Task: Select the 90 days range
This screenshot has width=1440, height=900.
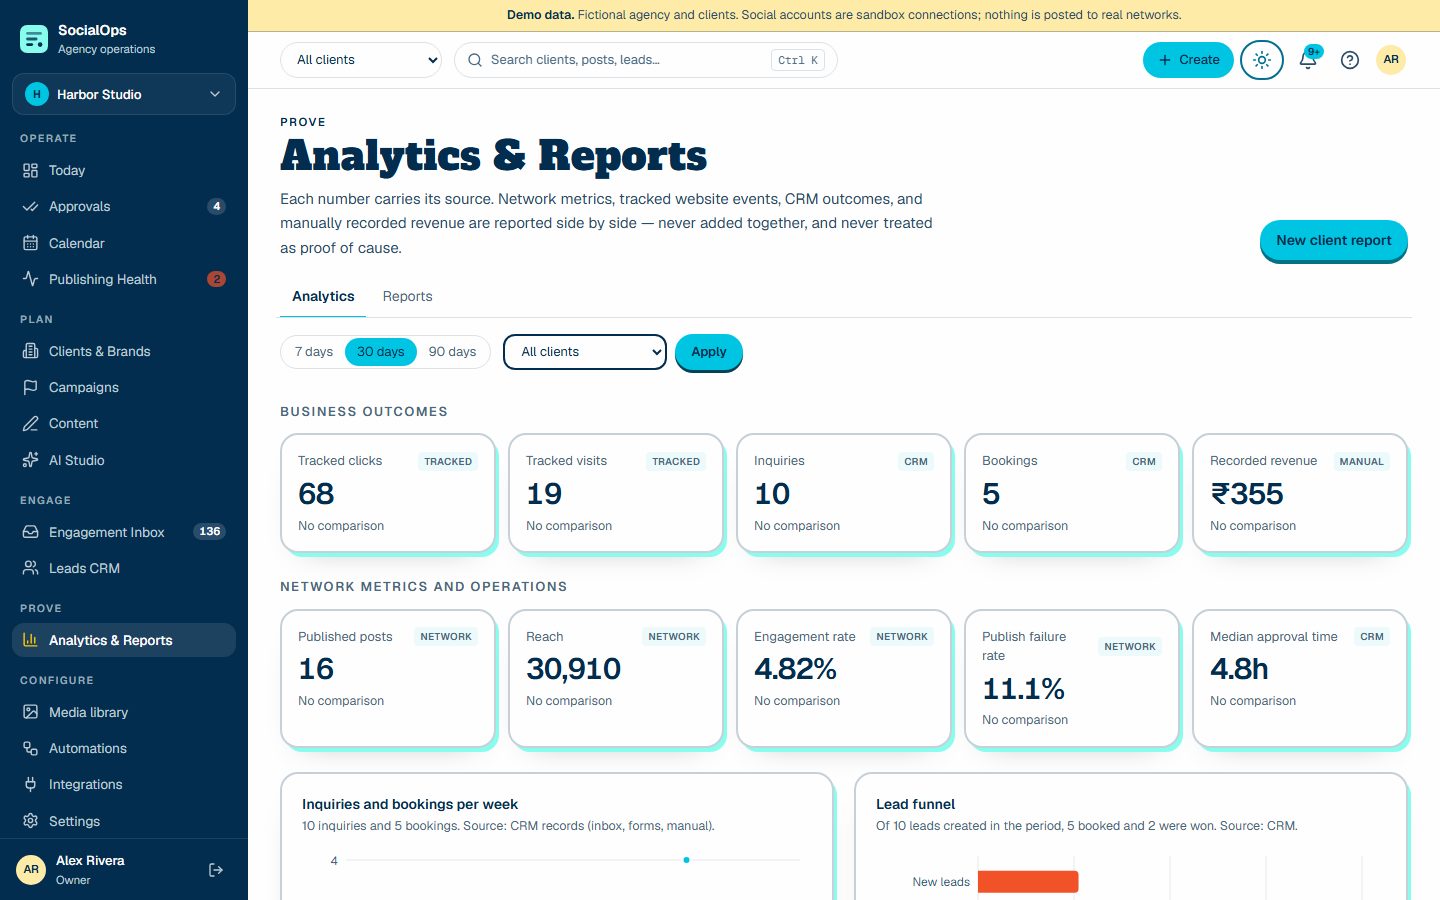Action: tap(452, 352)
